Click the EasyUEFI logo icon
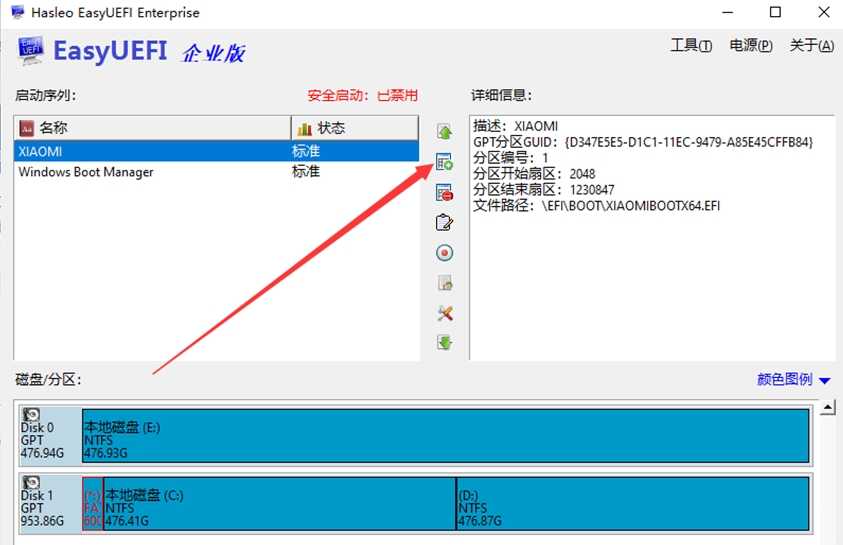843x545 pixels. (x=30, y=51)
